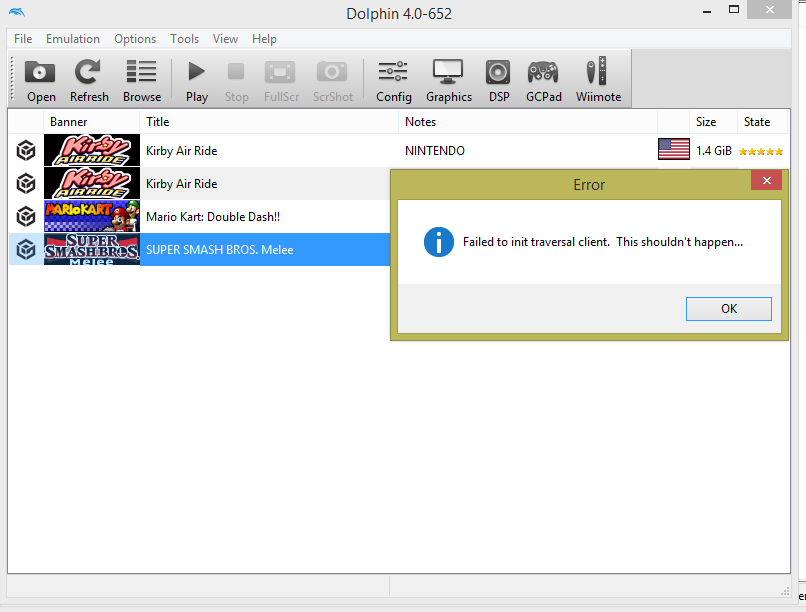Select Super Smash Bros Melee banner
The image size is (806, 612).
(x=91, y=249)
